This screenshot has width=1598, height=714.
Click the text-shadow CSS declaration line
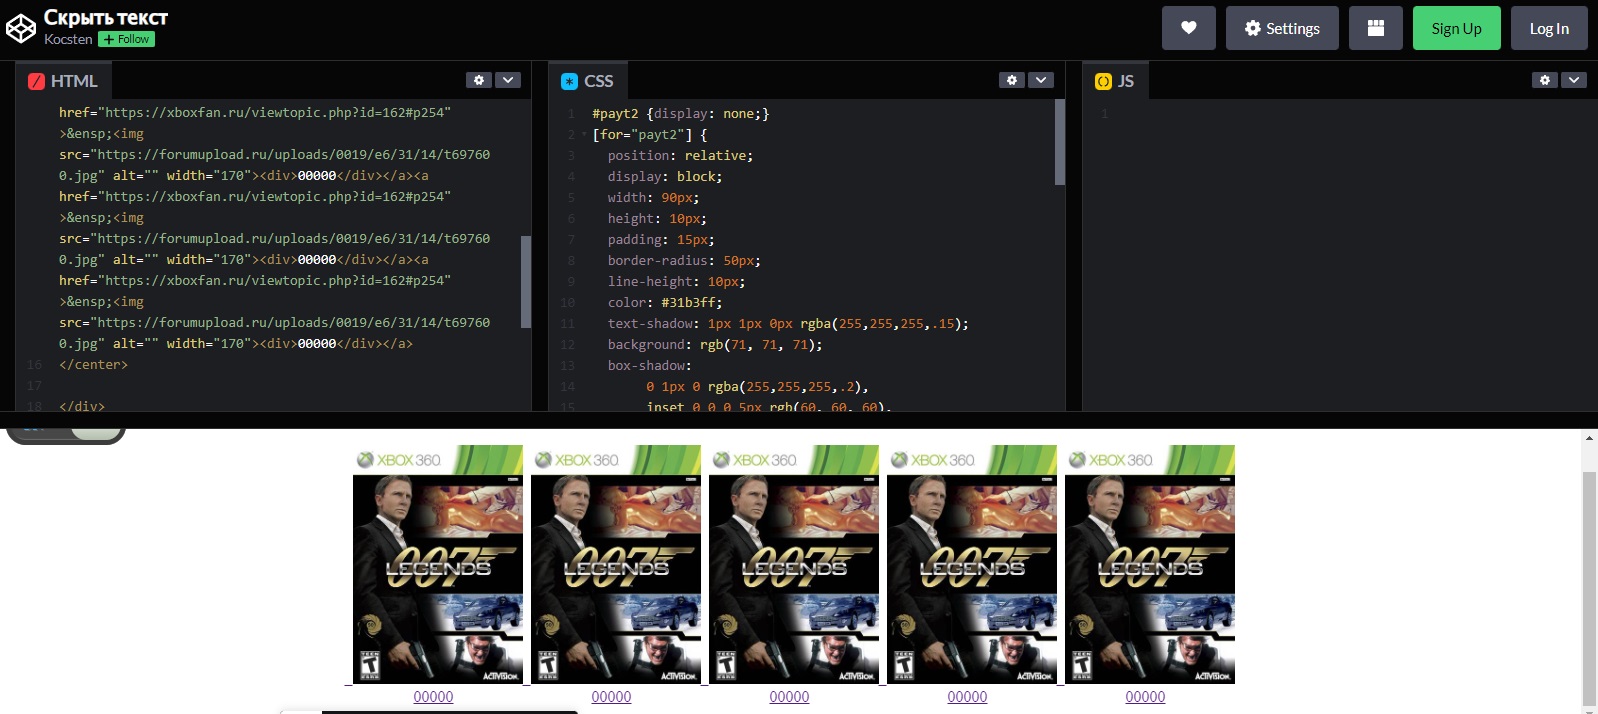tap(788, 324)
